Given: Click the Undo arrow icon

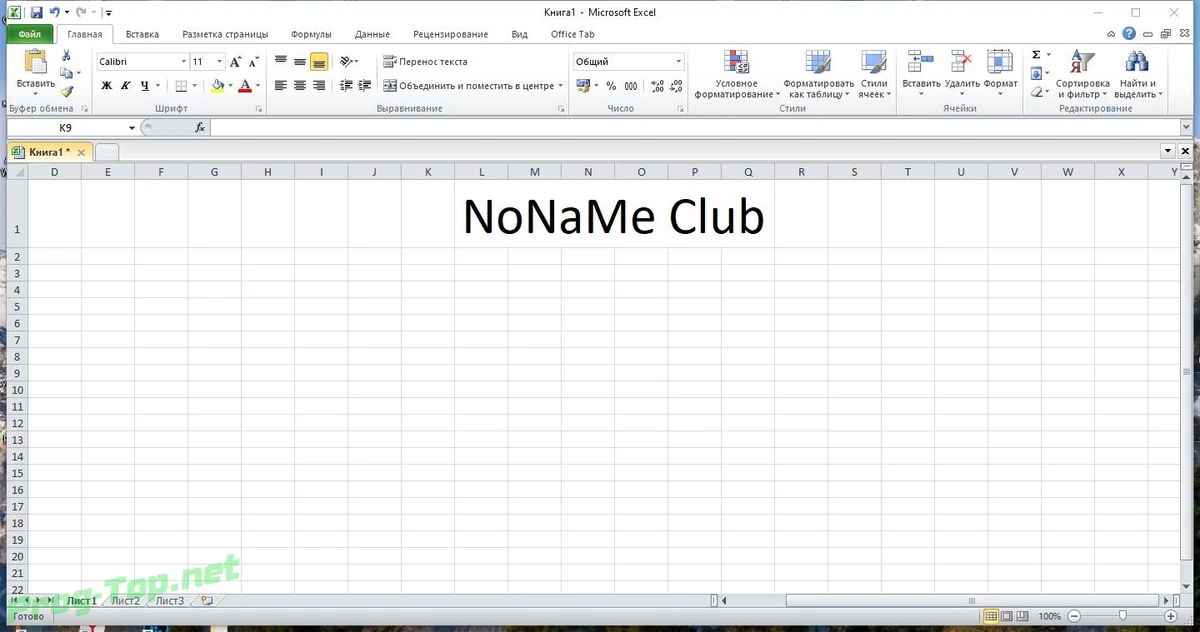Looking at the screenshot, I should tap(54, 13).
